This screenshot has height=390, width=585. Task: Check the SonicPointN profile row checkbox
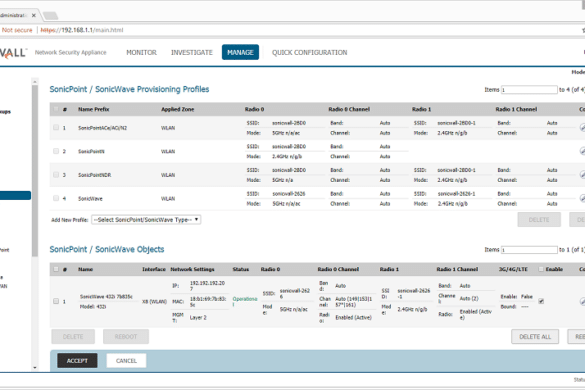click(56, 151)
